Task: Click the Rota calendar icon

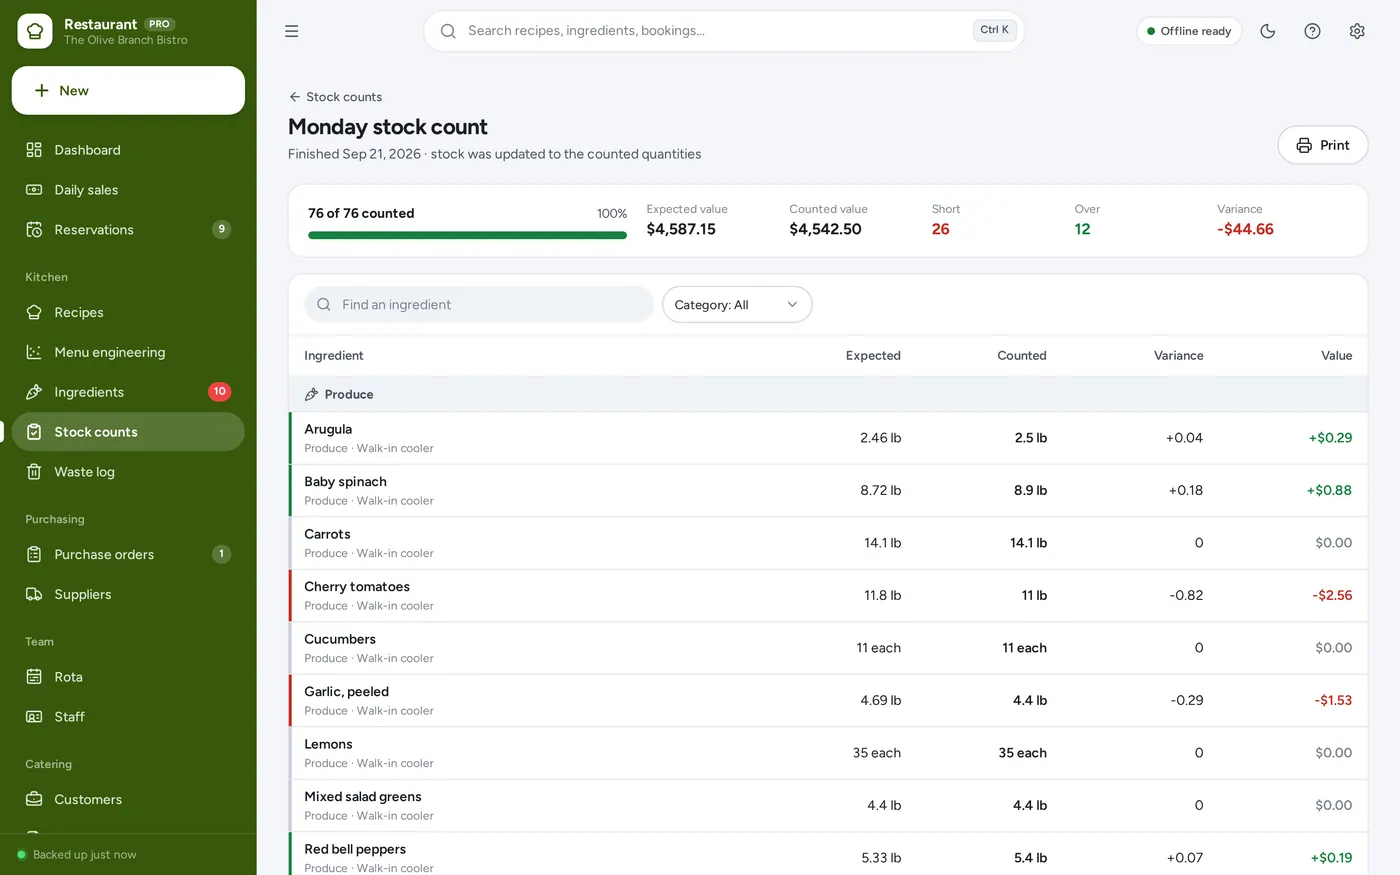Action: pyautogui.click(x=34, y=677)
